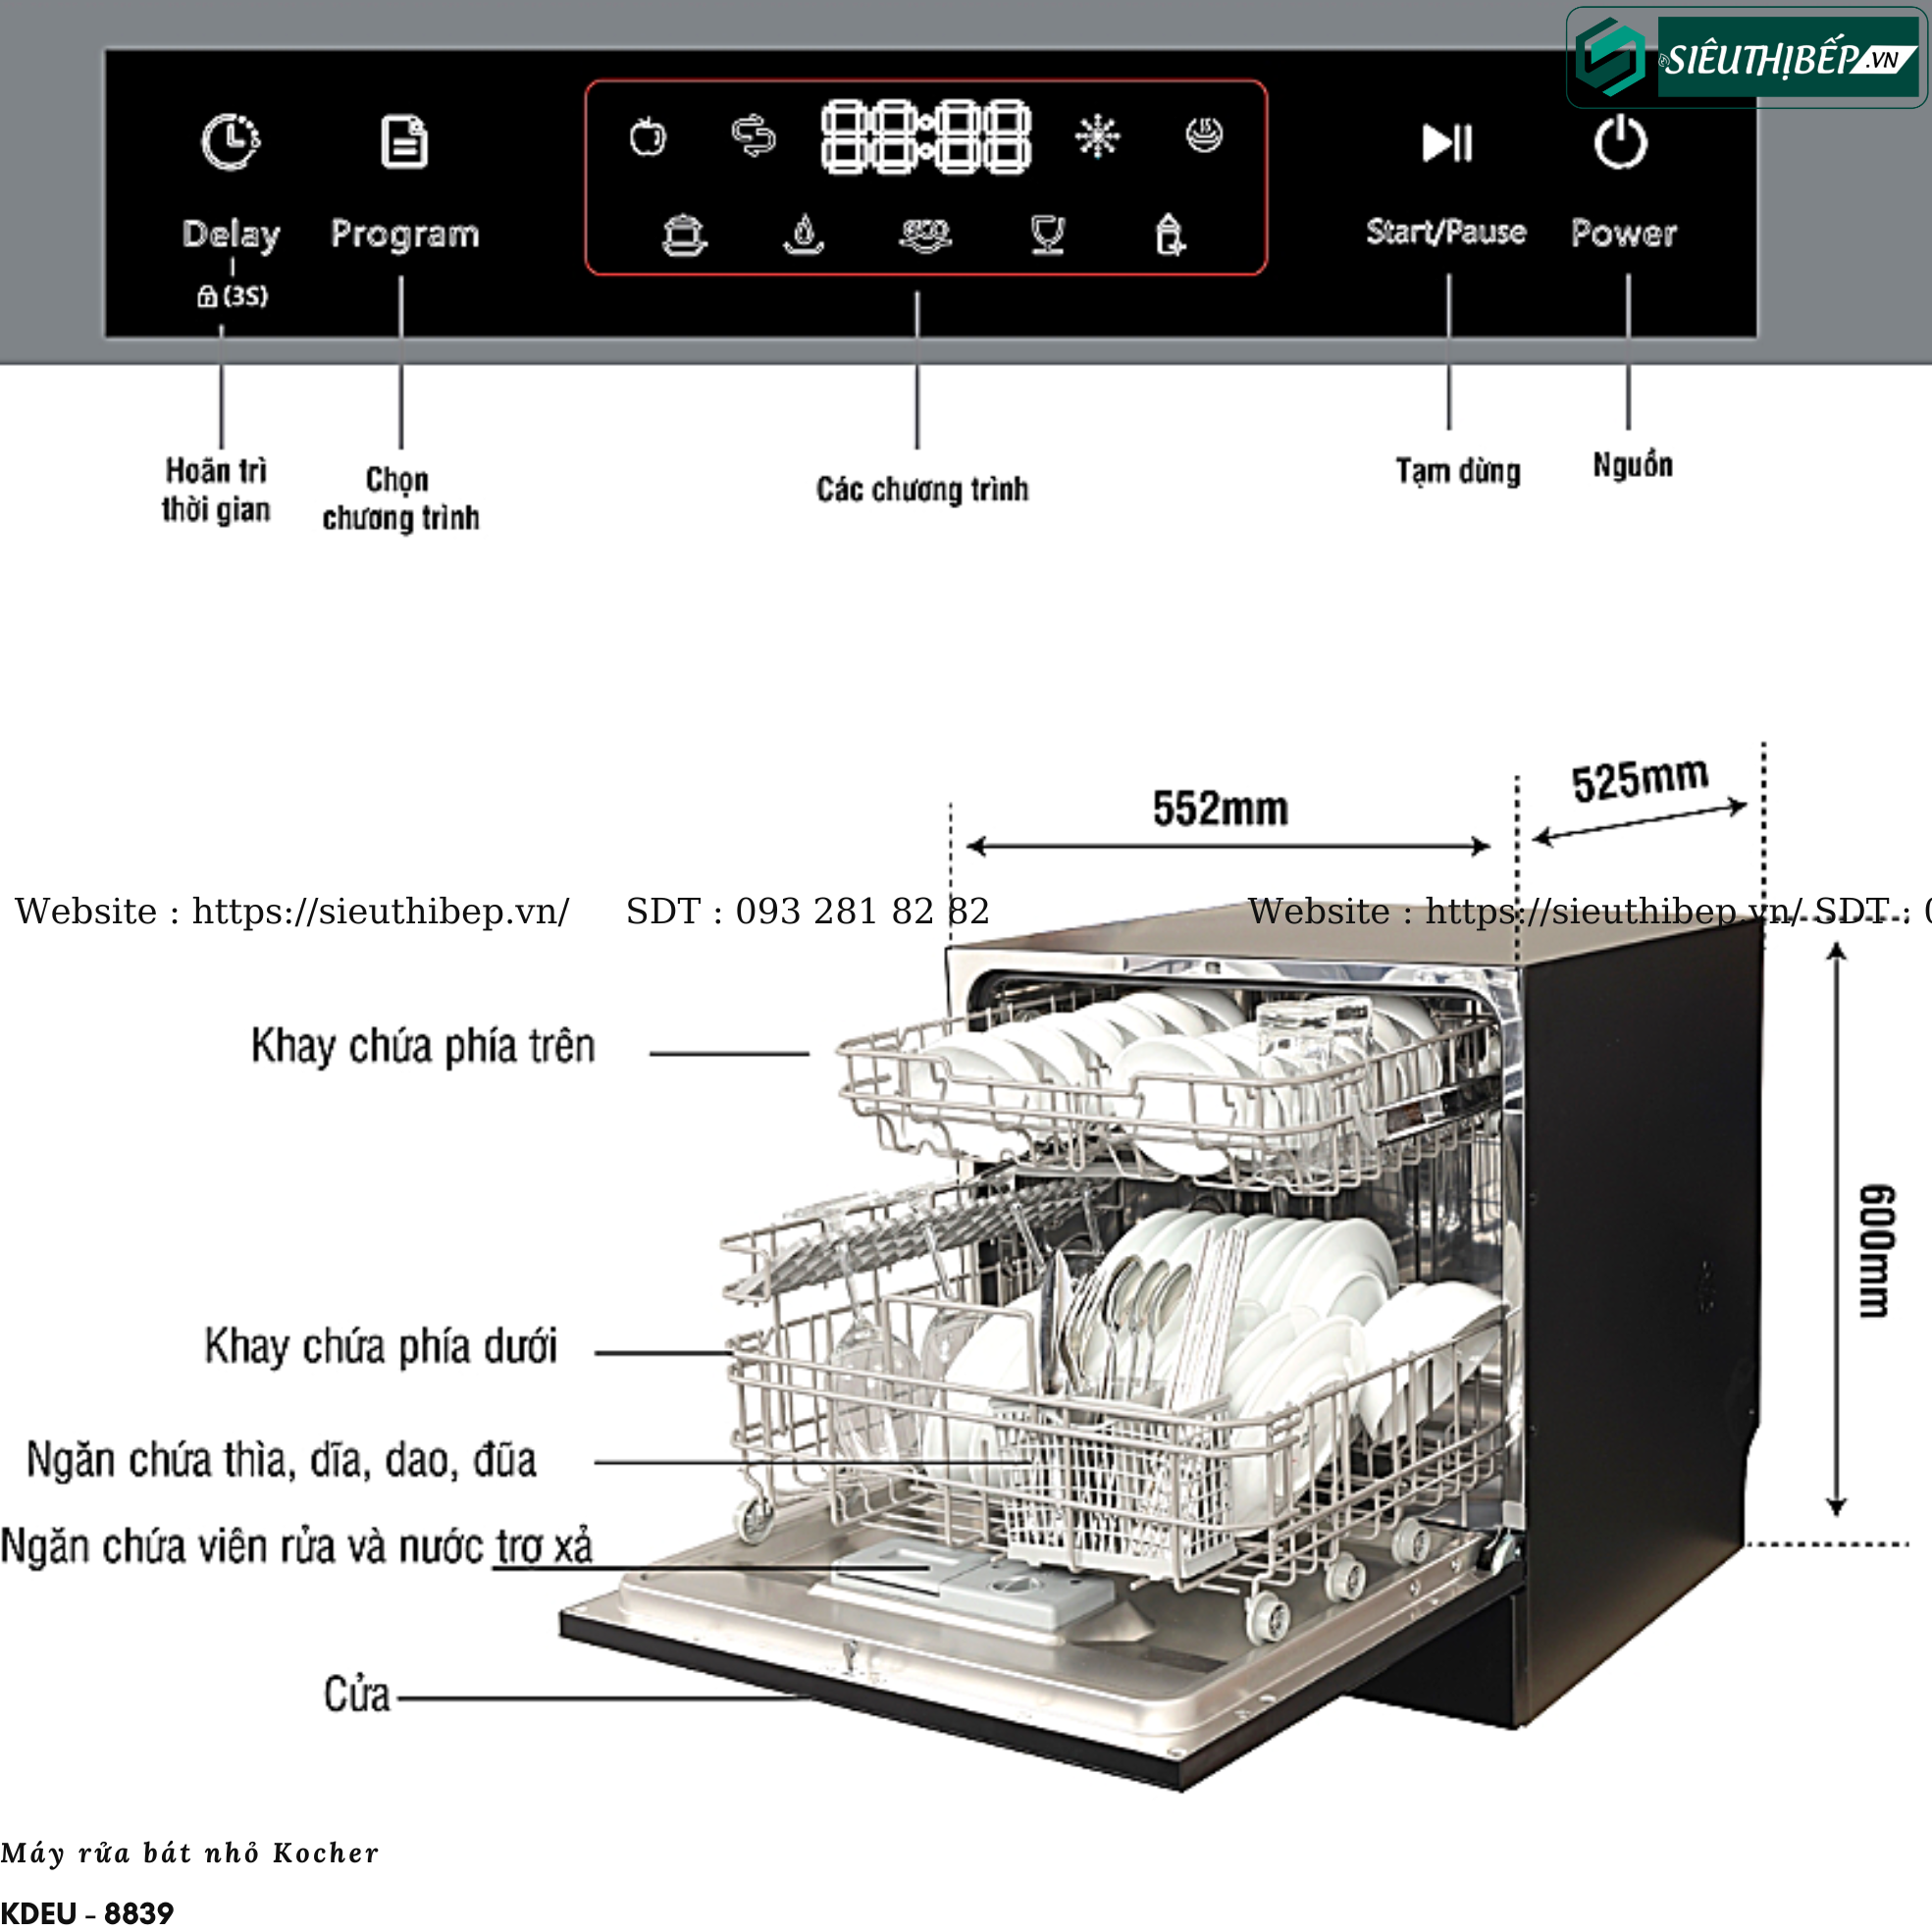Tap the Program document icon
This screenshot has width=1932, height=1932.
404,141
